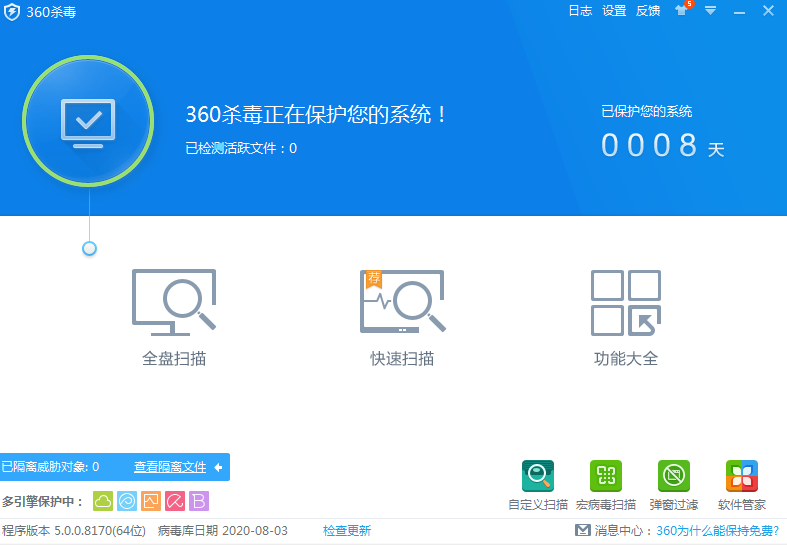The height and width of the screenshot is (545, 787).
Task: Click the small circle node below status
Action: coord(89,248)
